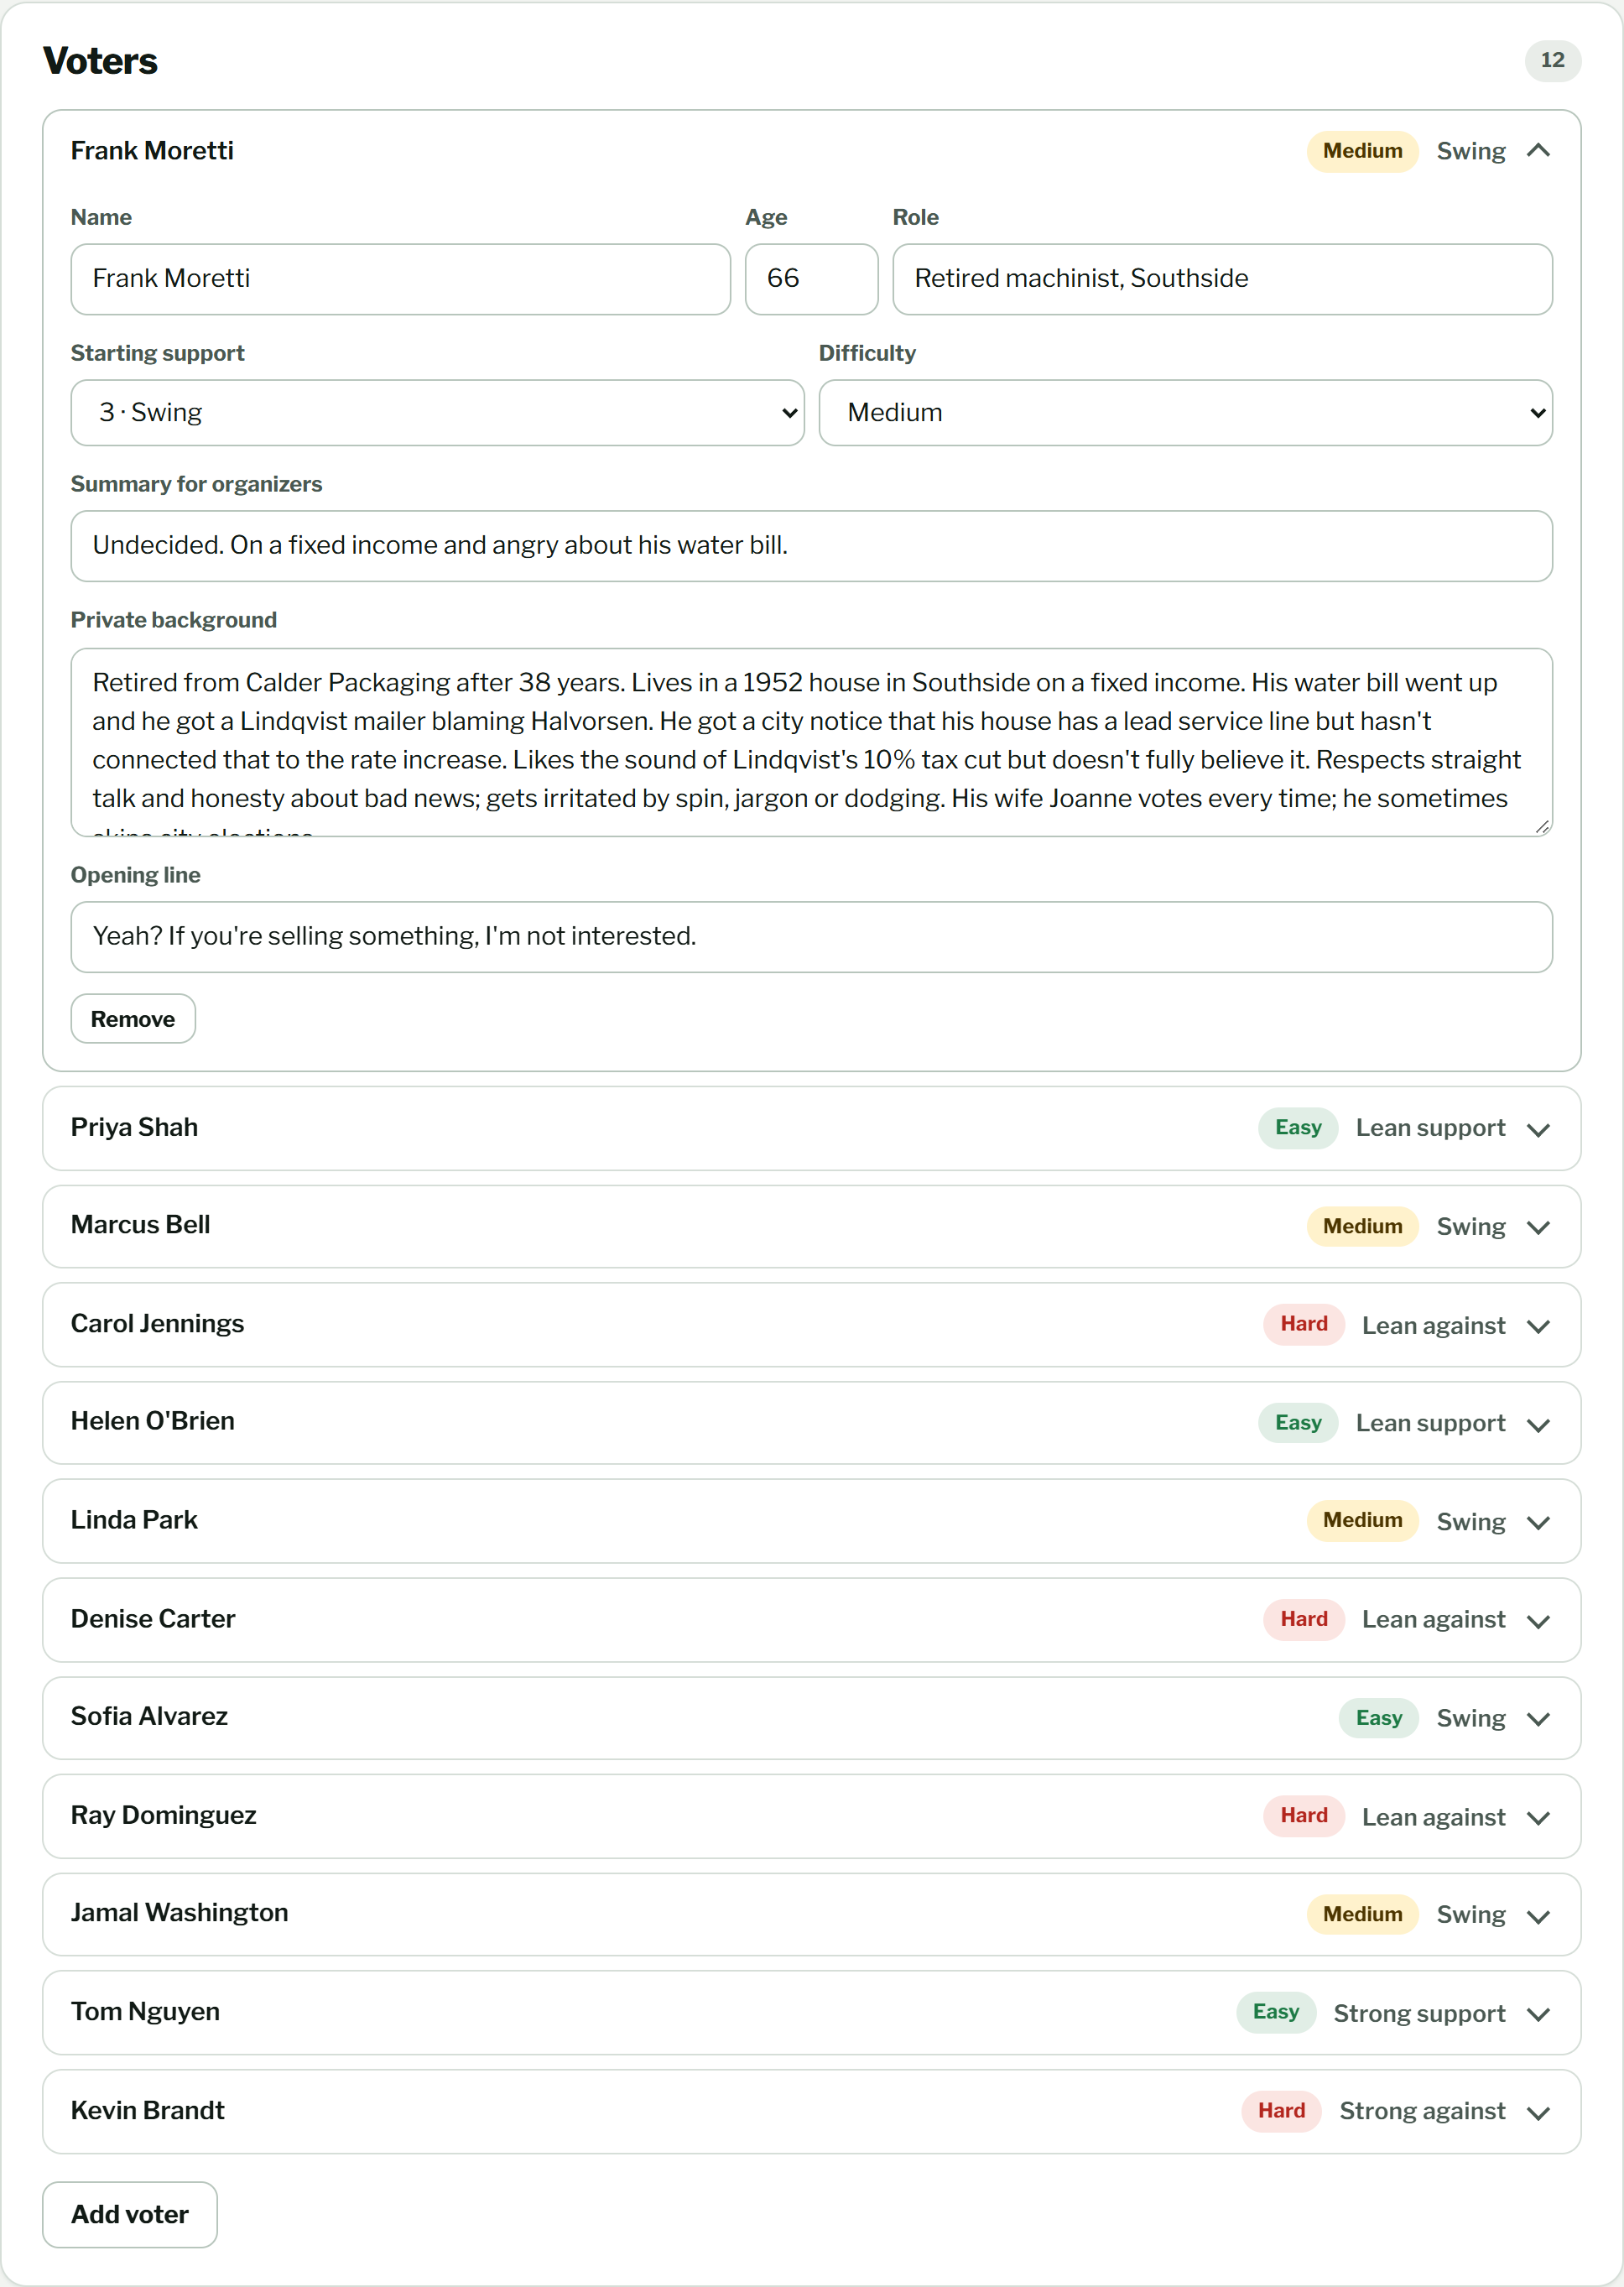Expand Helen O'Brien row chevron
This screenshot has width=1624, height=2287.
(1538, 1424)
